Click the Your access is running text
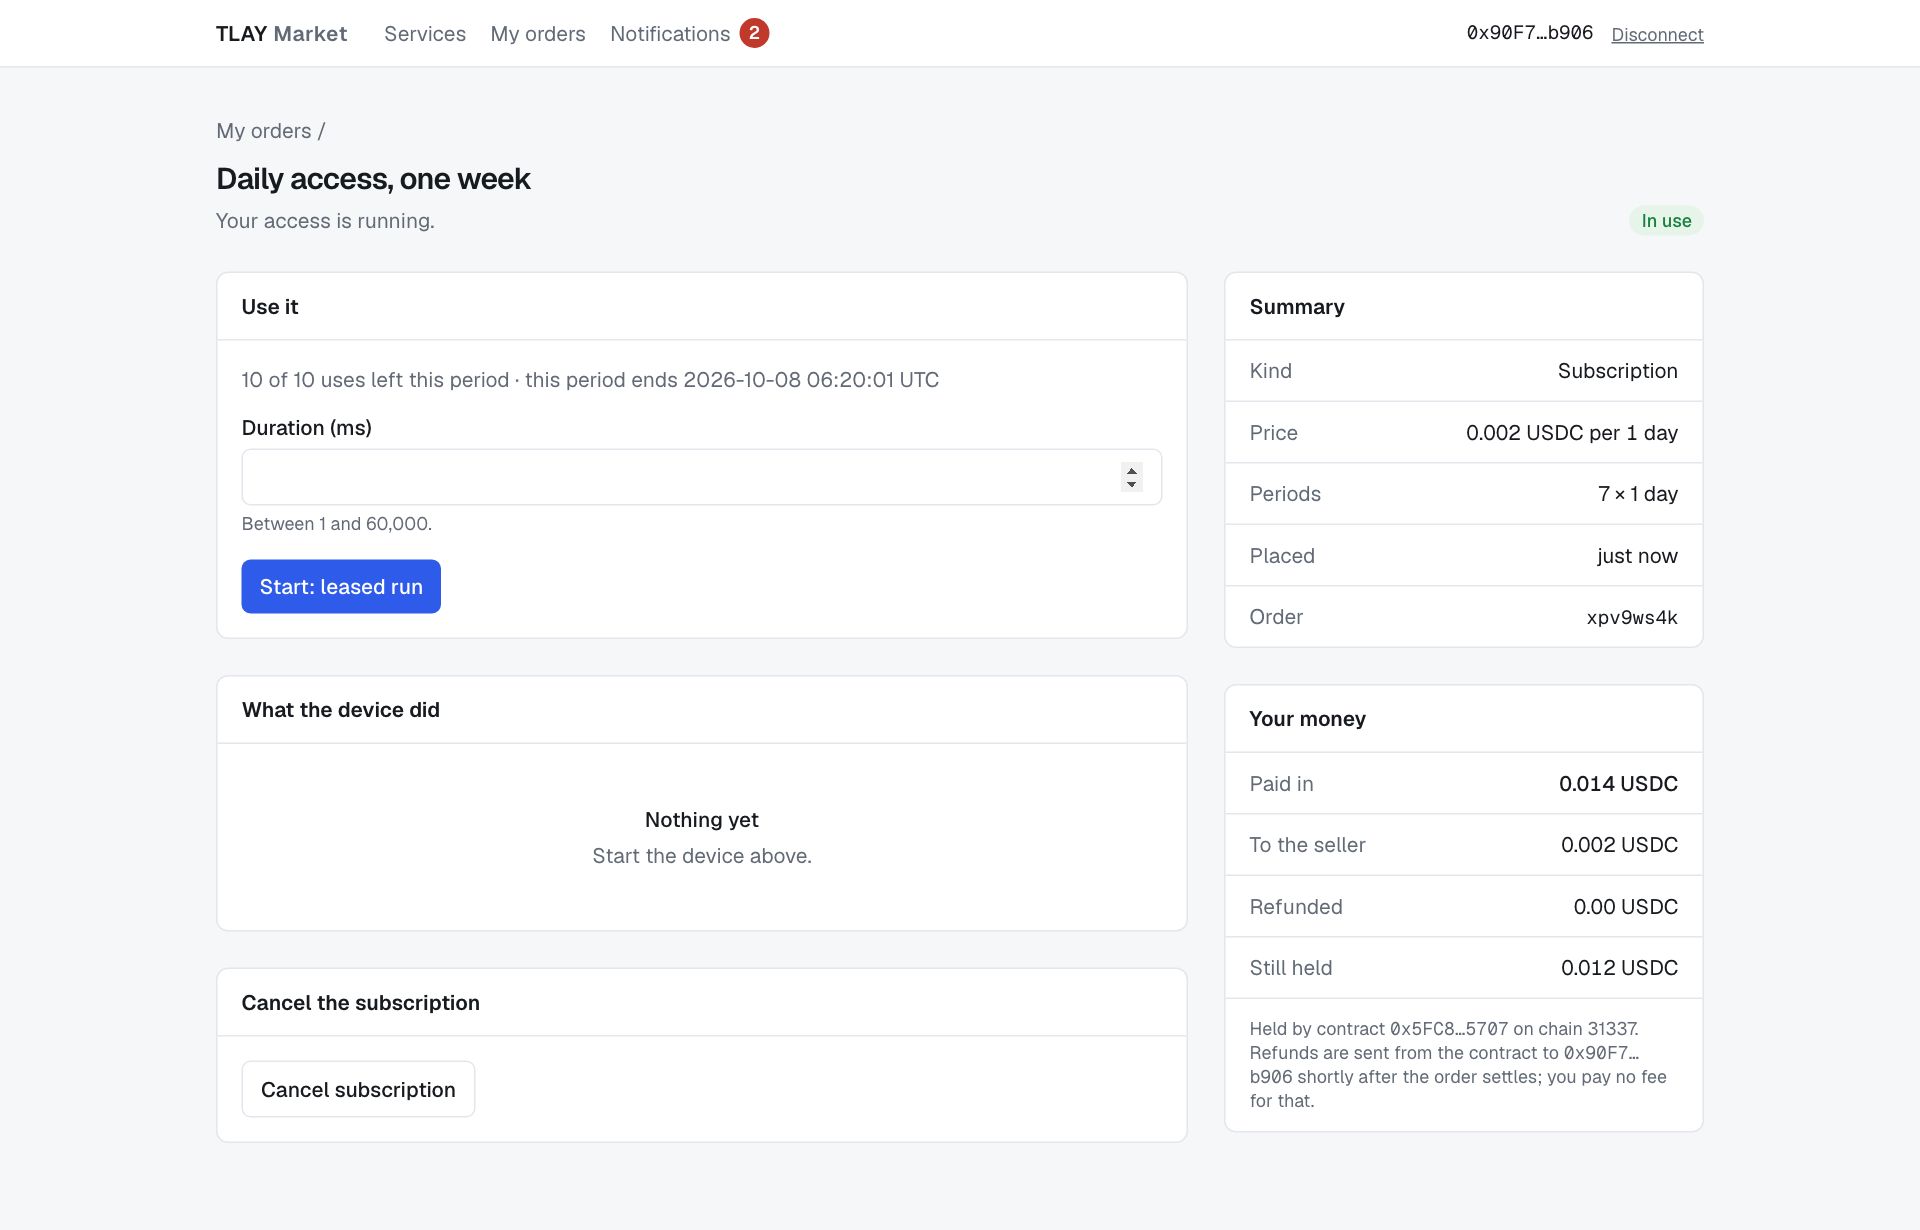This screenshot has width=1920, height=1230. pos(325,221)
